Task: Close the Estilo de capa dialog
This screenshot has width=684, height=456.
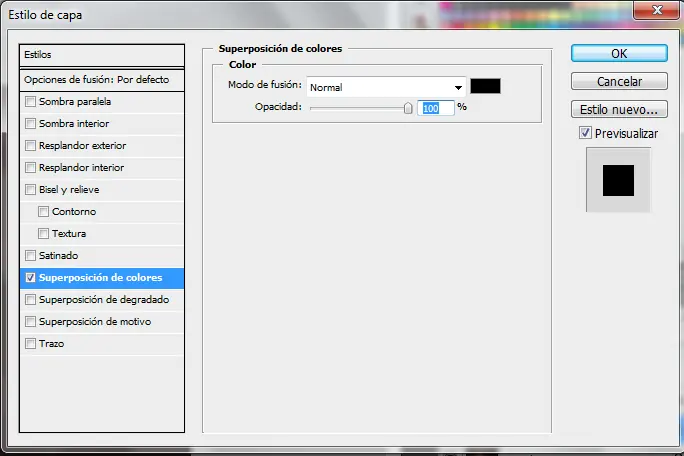Action: point(657,10)
